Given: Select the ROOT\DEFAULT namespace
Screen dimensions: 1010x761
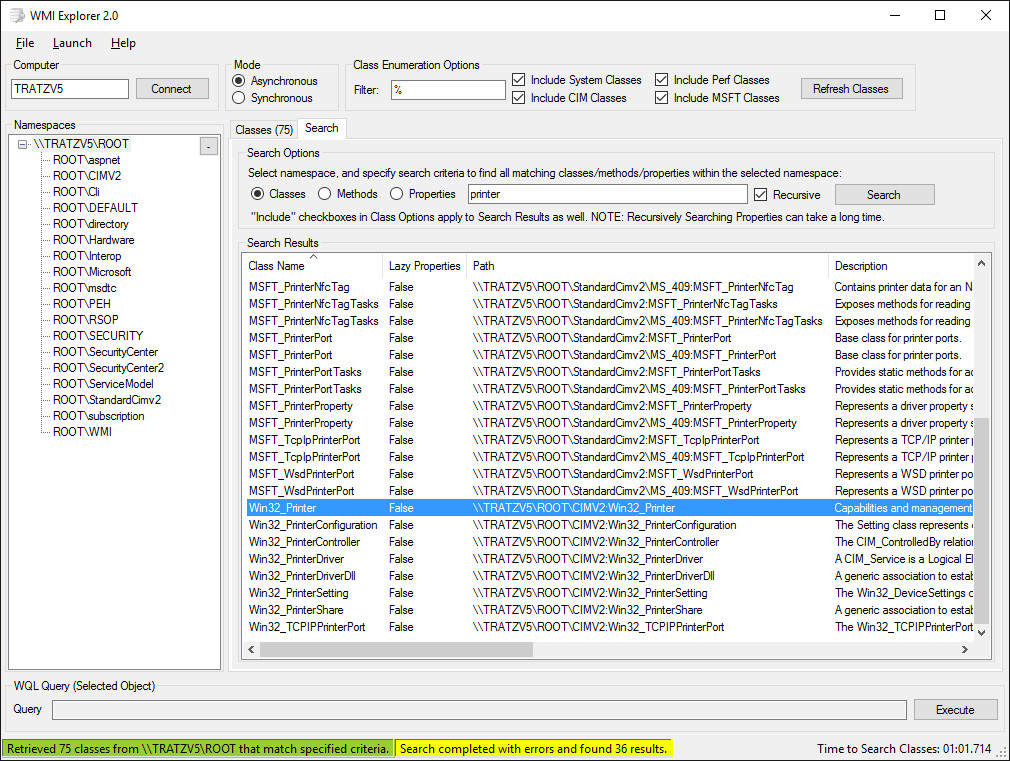Looking at the screenshot, I should 95,208.
